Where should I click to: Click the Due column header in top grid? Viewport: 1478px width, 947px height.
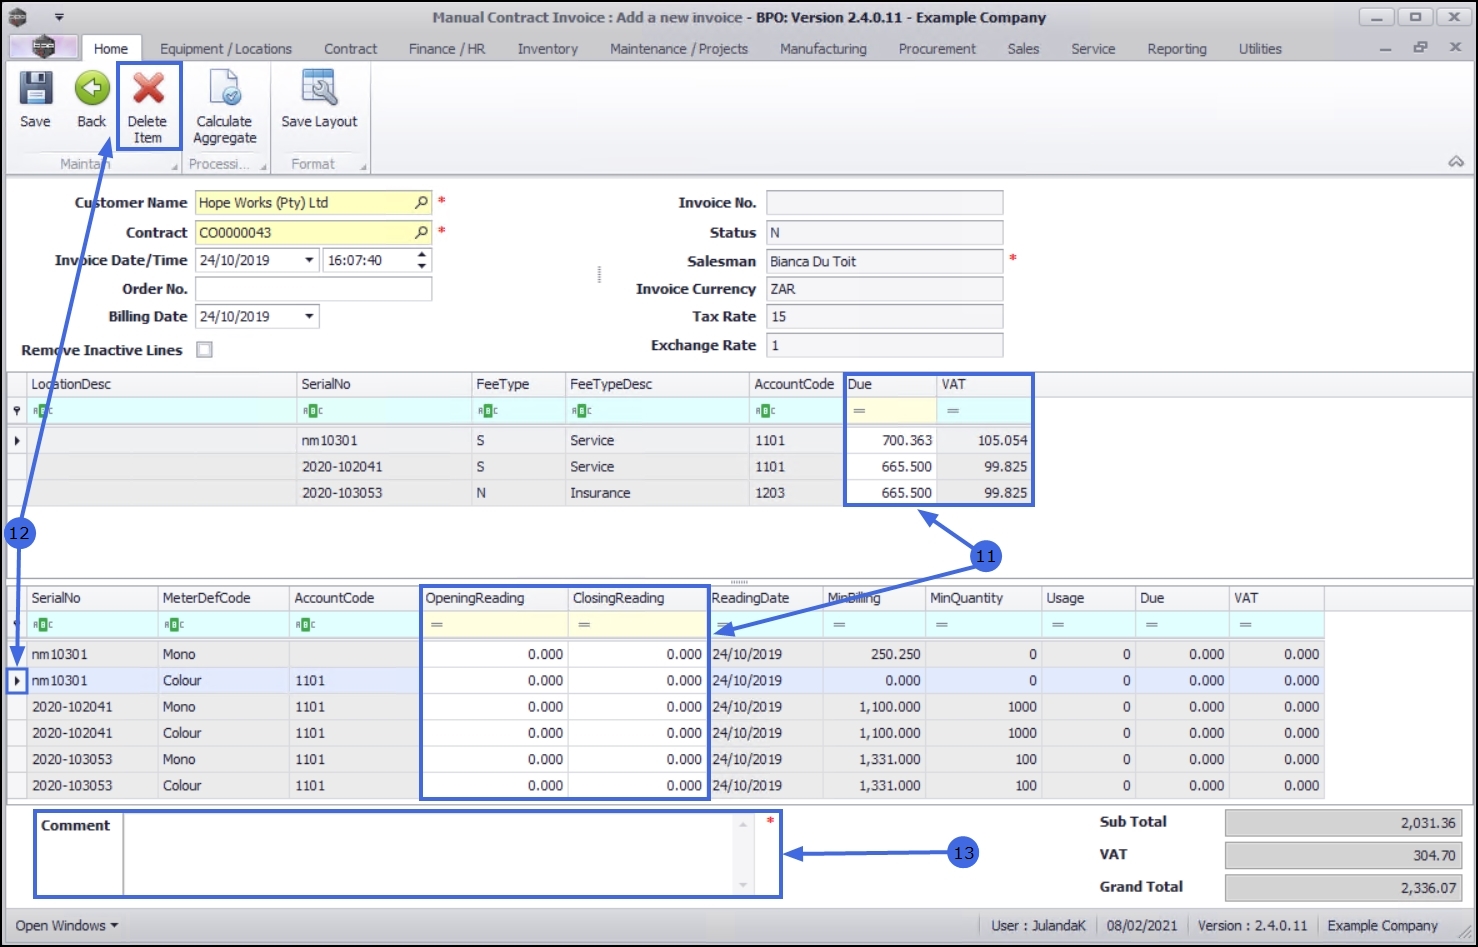888,385
